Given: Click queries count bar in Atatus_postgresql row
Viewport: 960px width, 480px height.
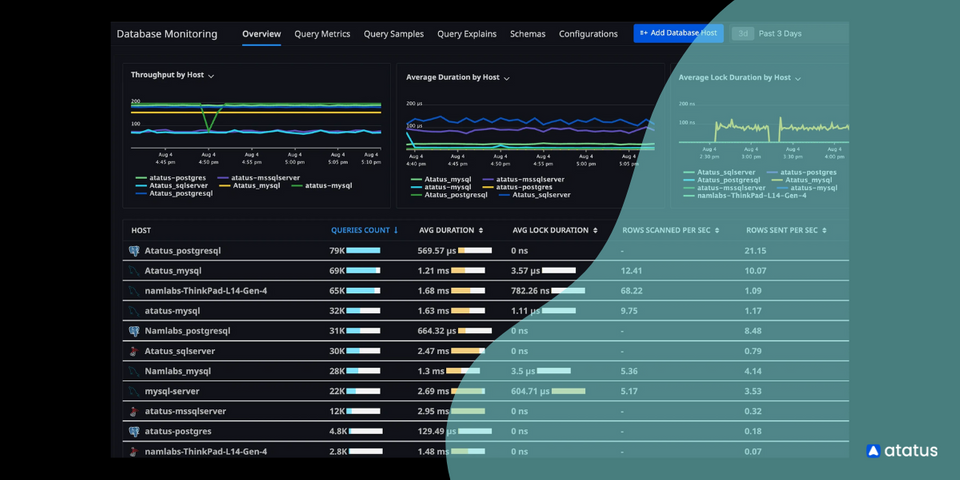Looking at the screenshot, I should (363, 250).
